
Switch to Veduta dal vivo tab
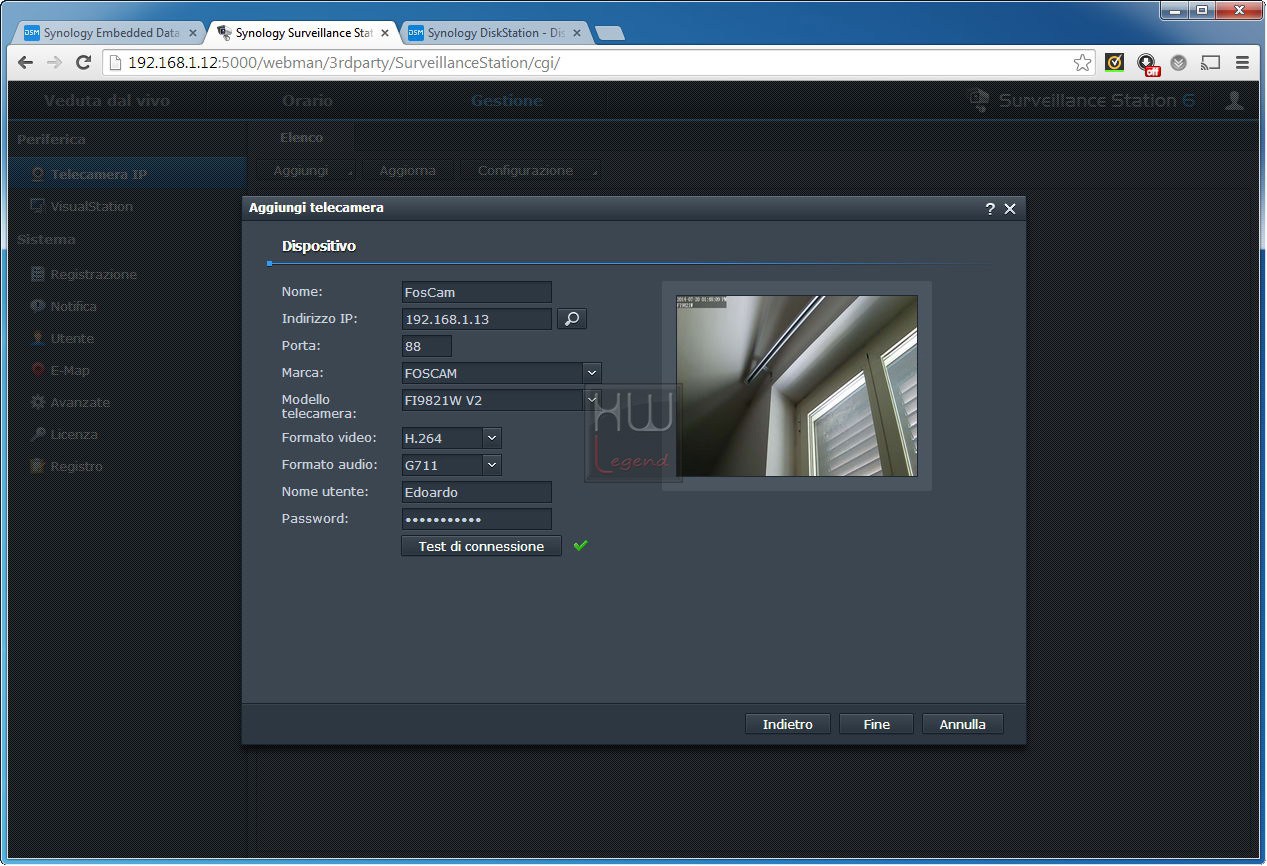(107, 100)
